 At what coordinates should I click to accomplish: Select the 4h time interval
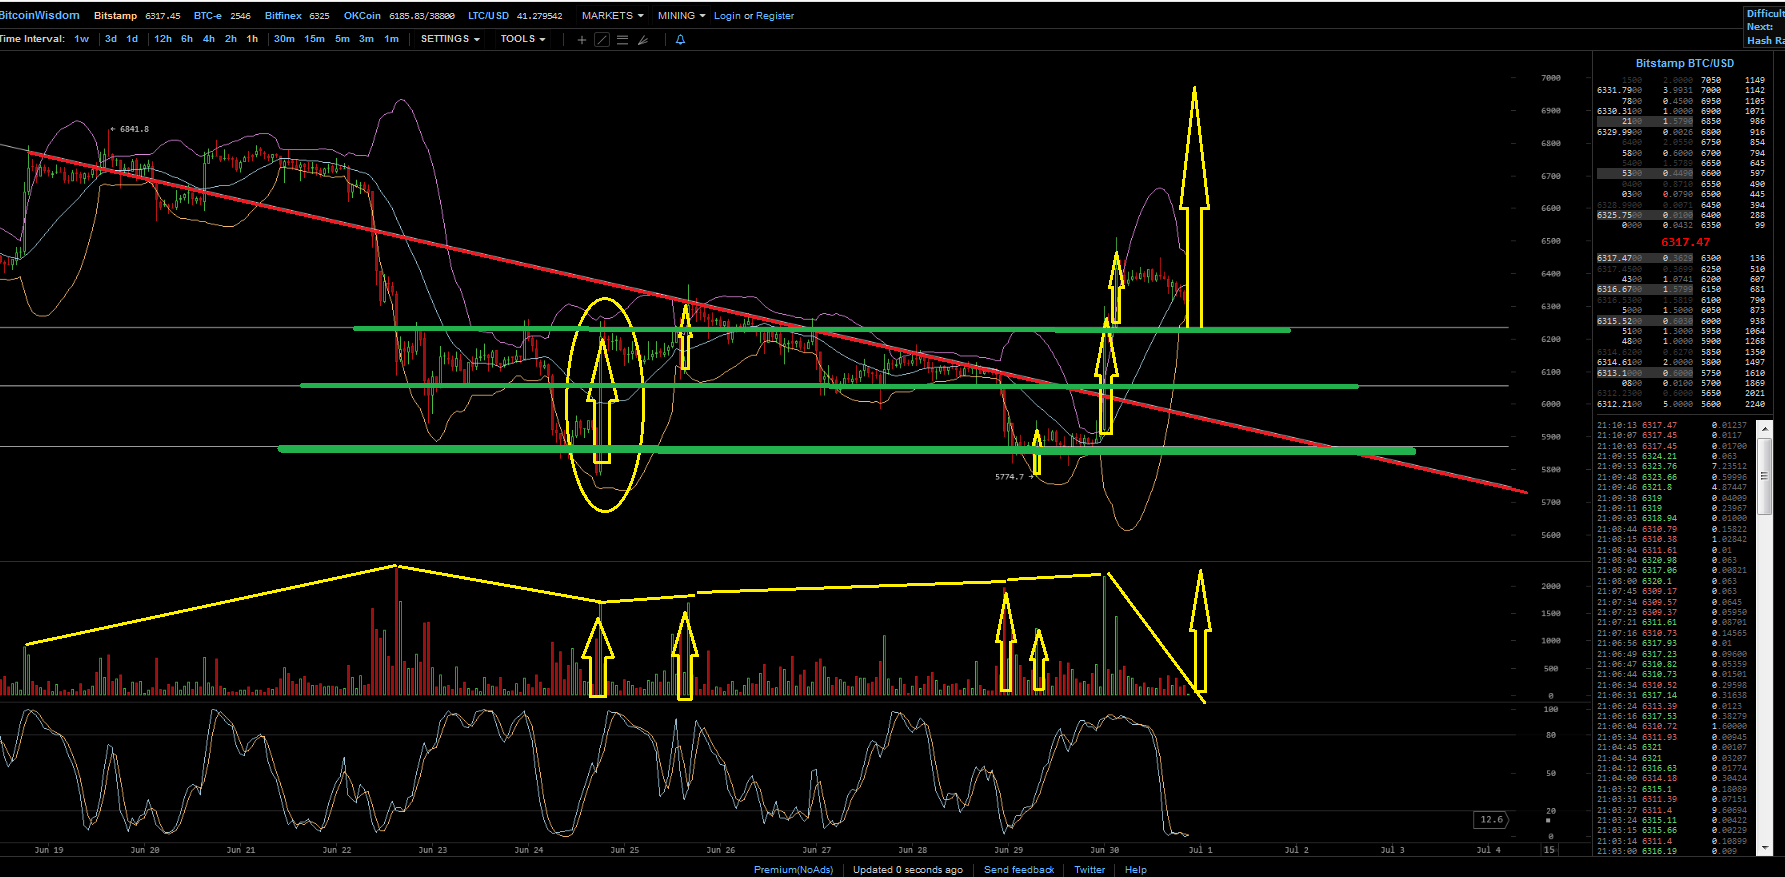pos(209,39)
